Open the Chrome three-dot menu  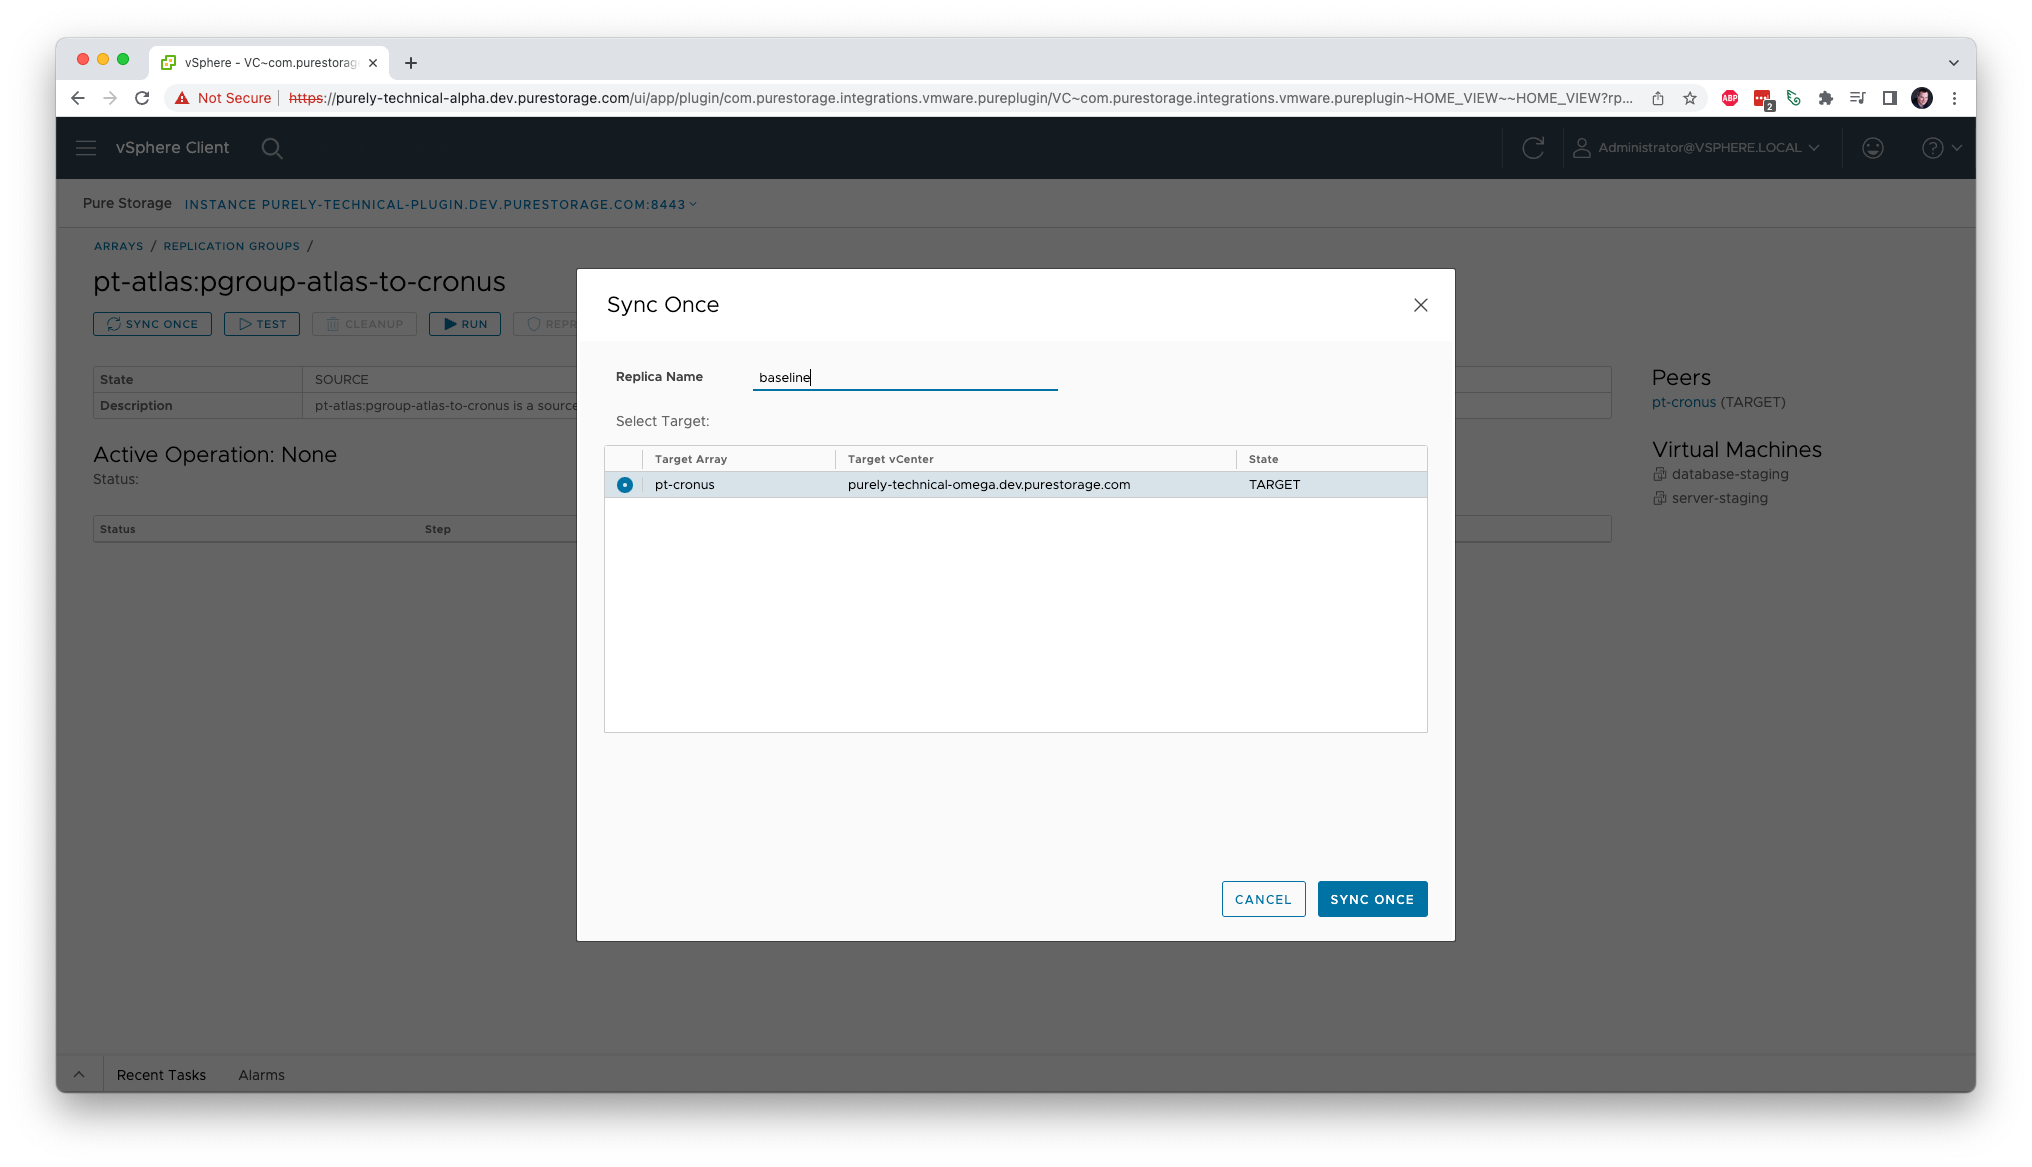click(1954, 98)
